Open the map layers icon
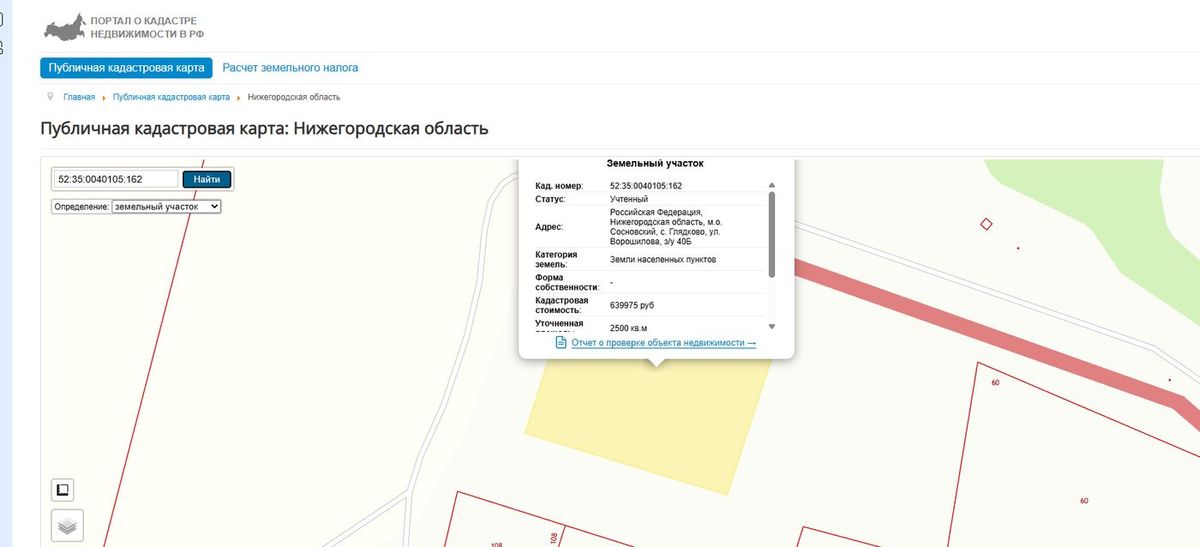 coord(67,525)
